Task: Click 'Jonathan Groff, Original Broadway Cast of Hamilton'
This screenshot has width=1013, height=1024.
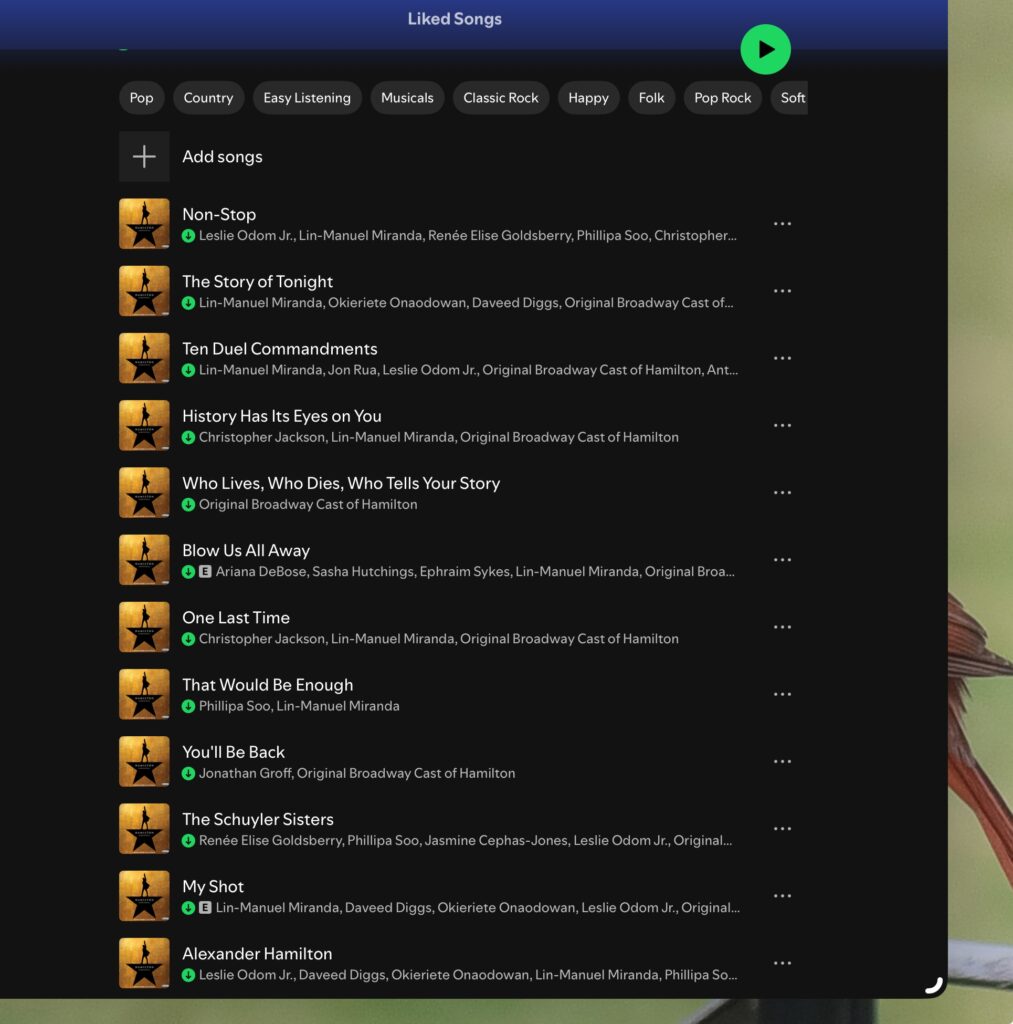Action: point(357,774)
